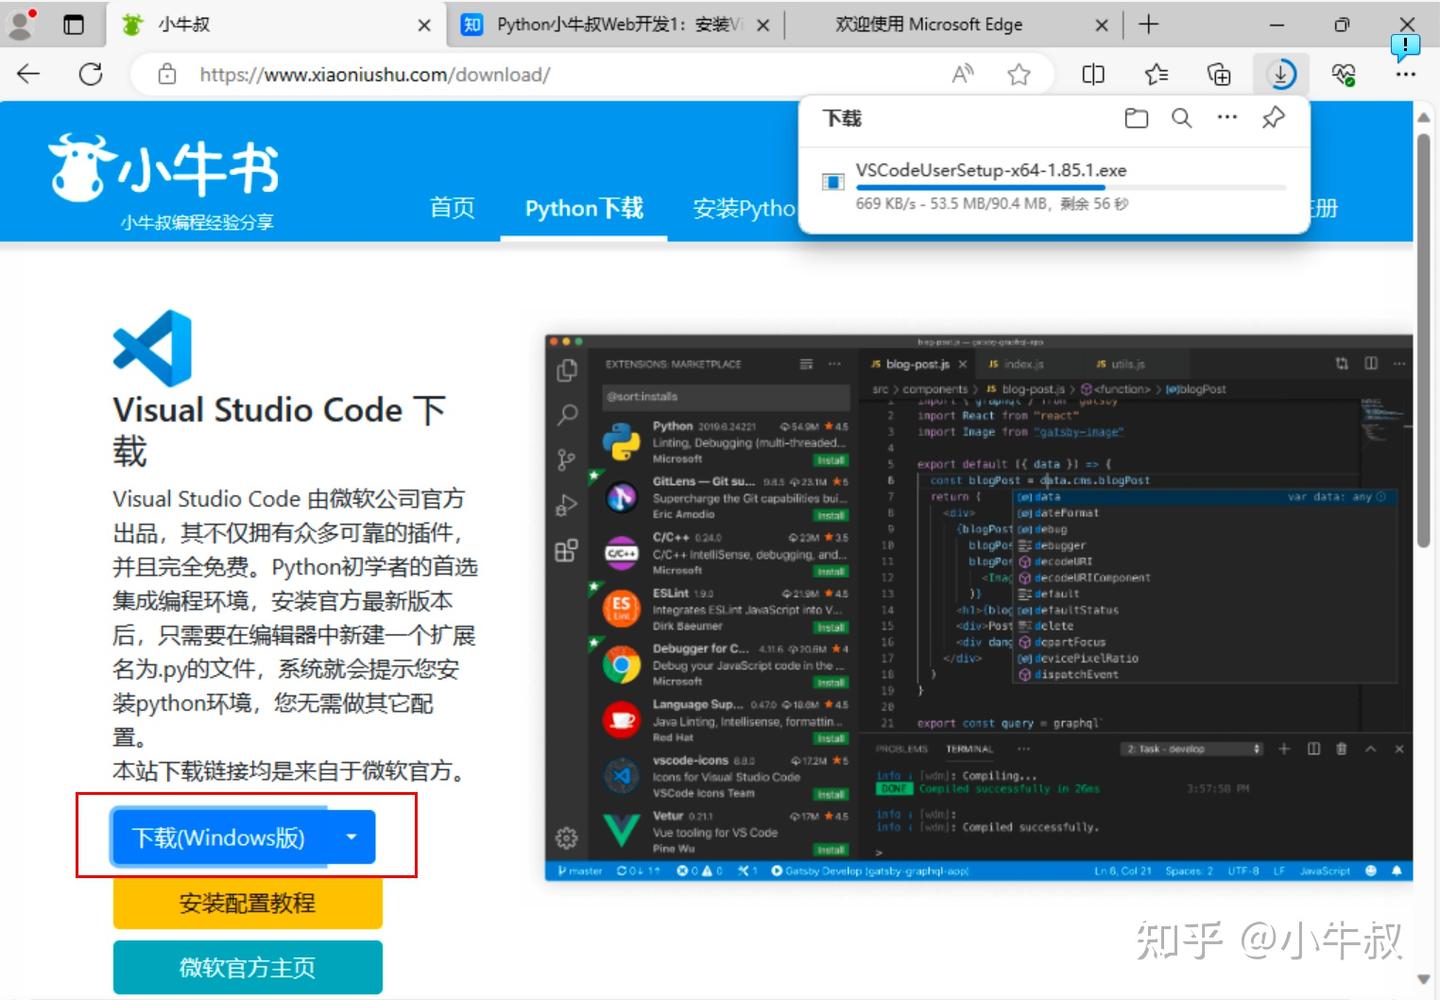The height and width of the screenshot is (1000, 1440).
Task: Visit 微软官方主页 via the teal button
Action: click(x=247, y=966)
